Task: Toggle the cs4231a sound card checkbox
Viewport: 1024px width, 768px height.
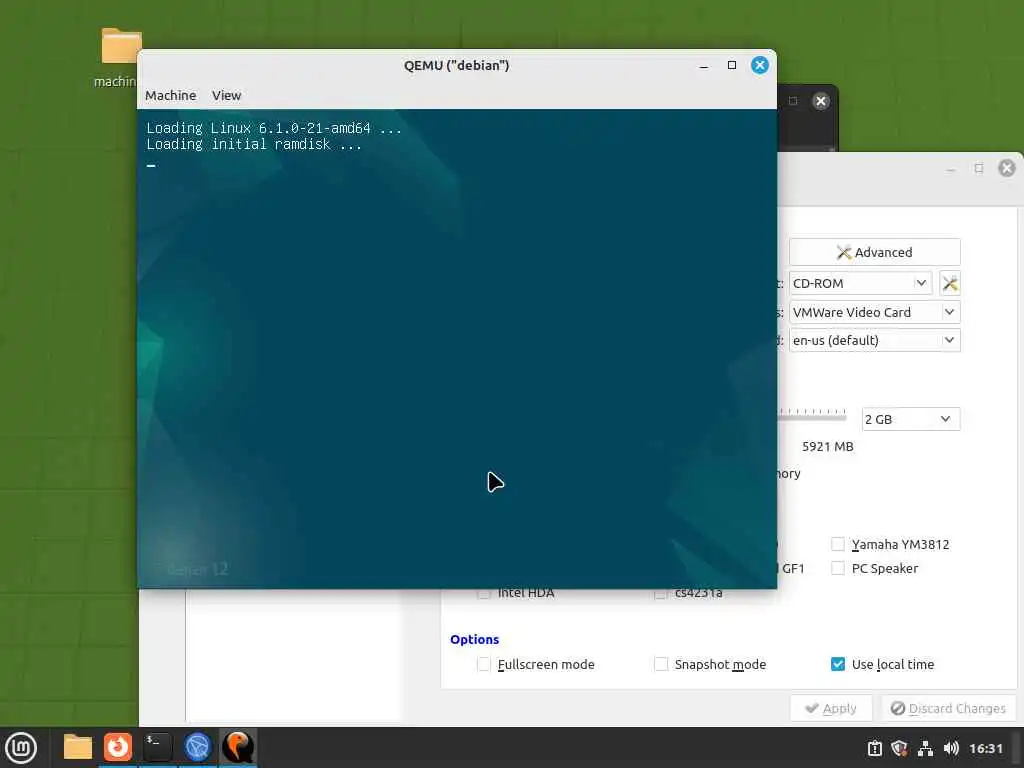Action: [660, 593]
